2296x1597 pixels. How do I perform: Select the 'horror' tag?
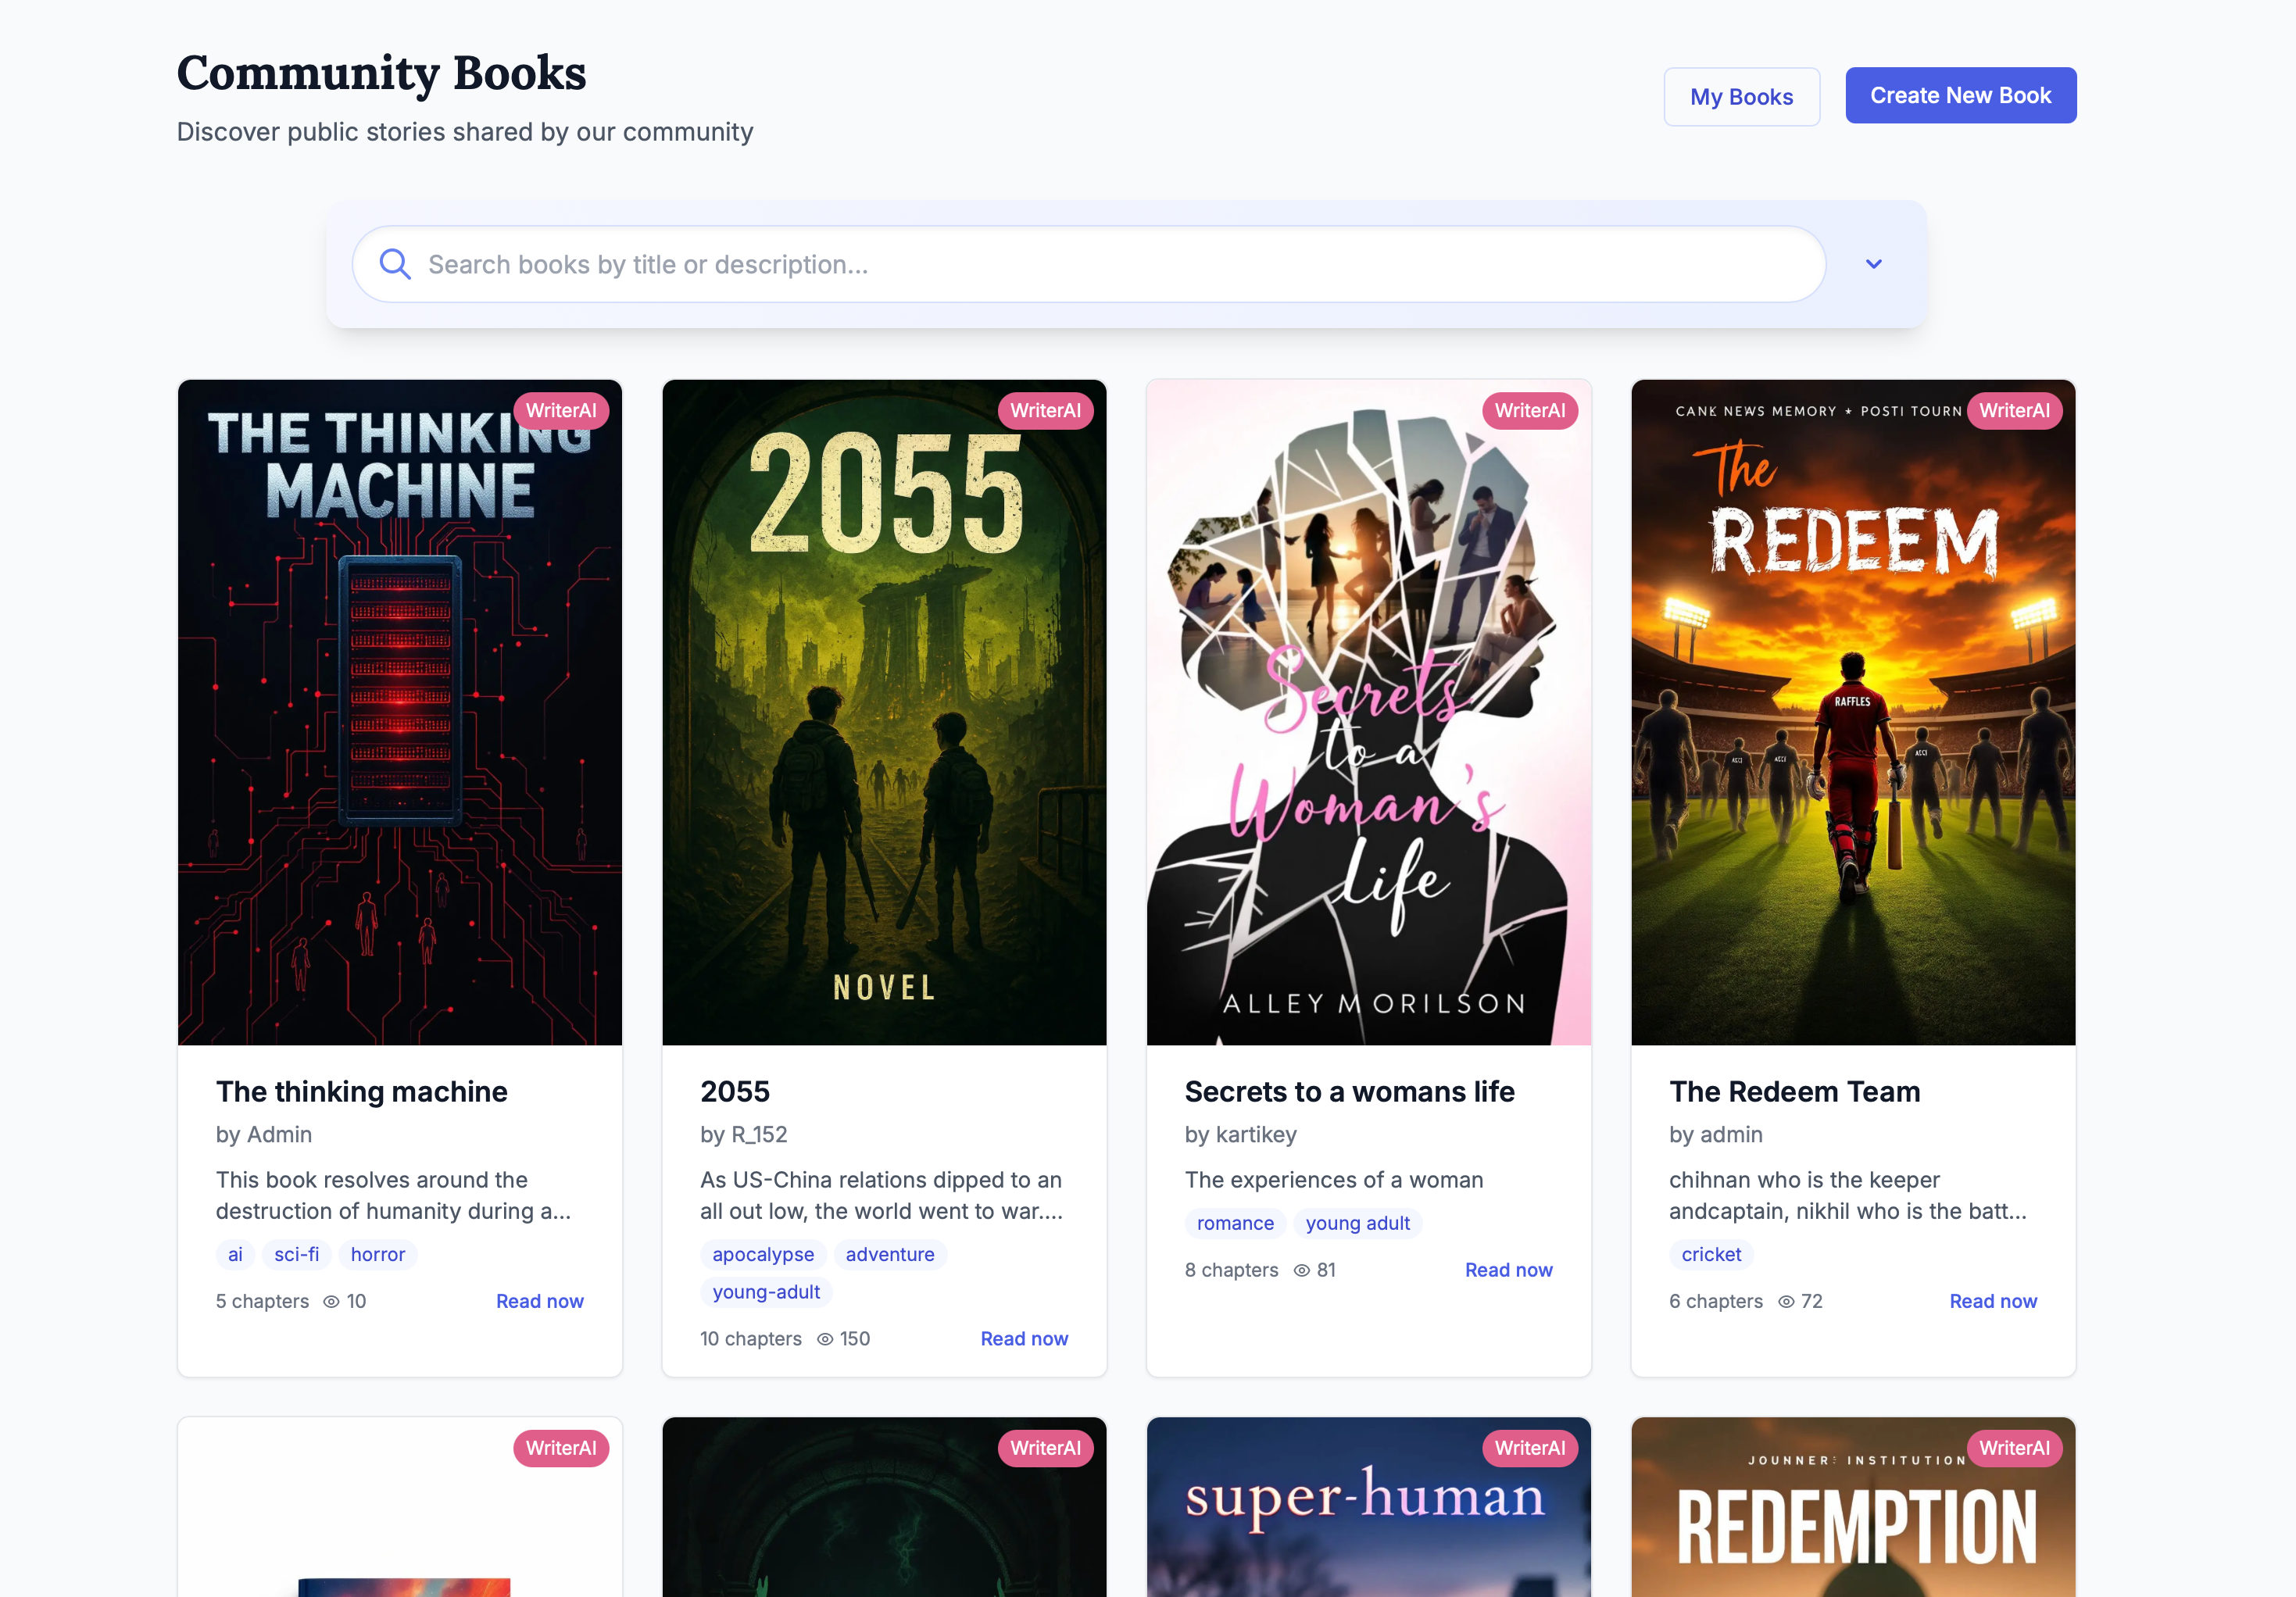click(378, 1254)
